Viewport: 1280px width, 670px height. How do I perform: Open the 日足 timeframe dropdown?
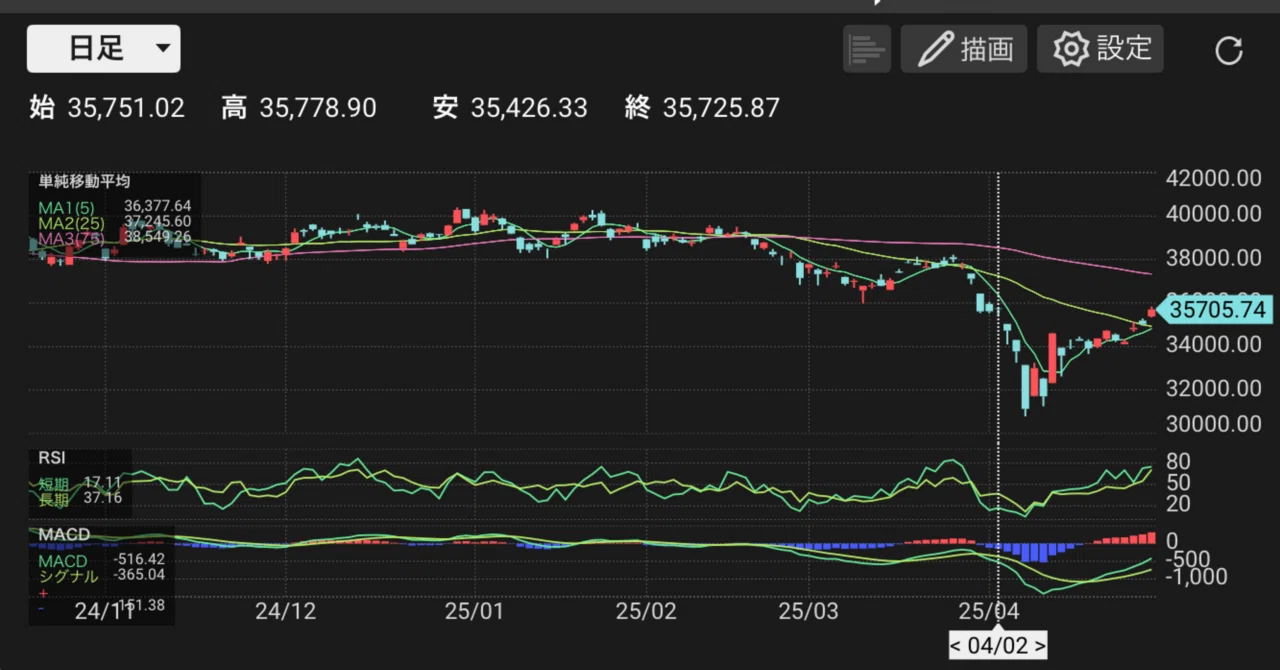[103, 49]
